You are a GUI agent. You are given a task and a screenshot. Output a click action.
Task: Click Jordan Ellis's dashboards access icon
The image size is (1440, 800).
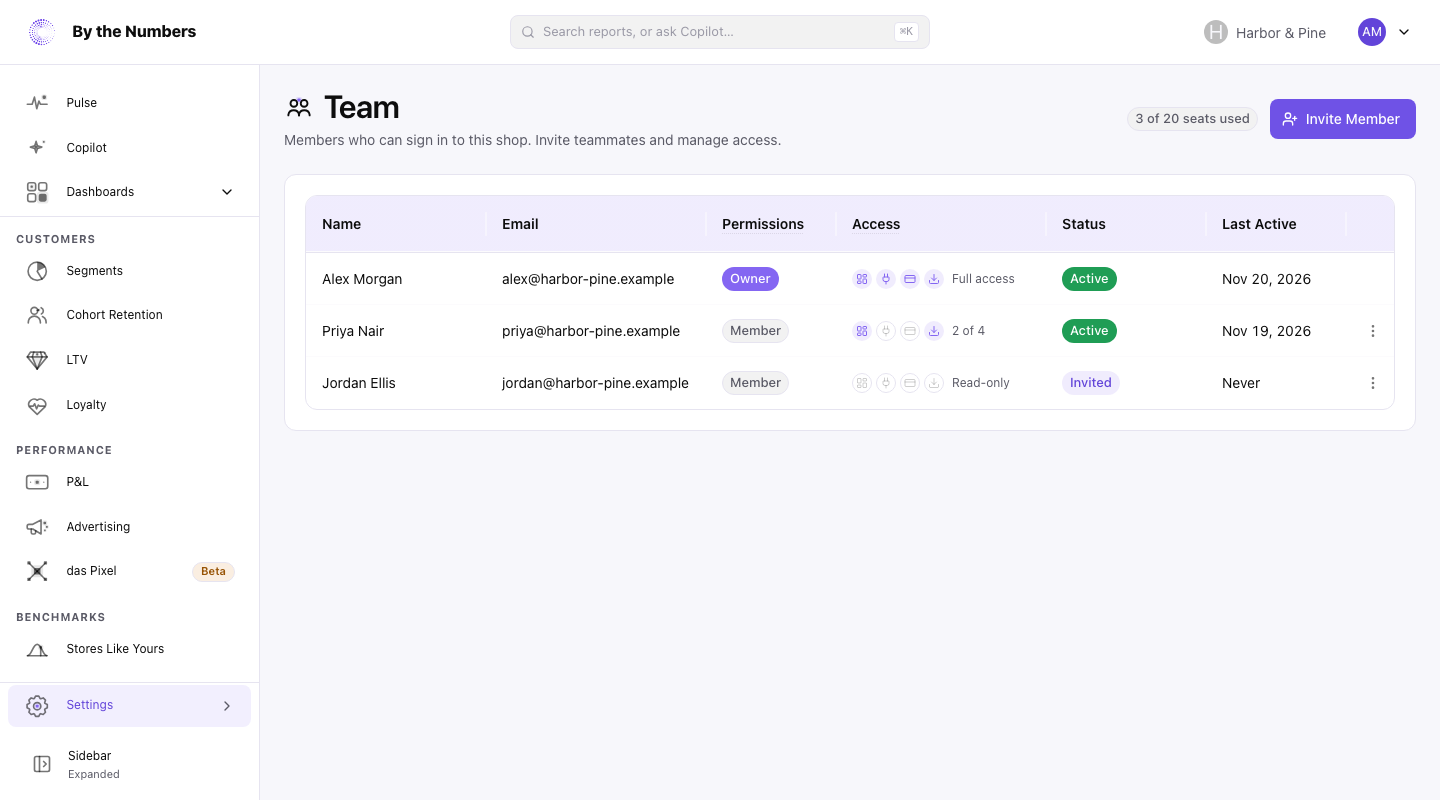pyautogui.click(x=862, y=383)
